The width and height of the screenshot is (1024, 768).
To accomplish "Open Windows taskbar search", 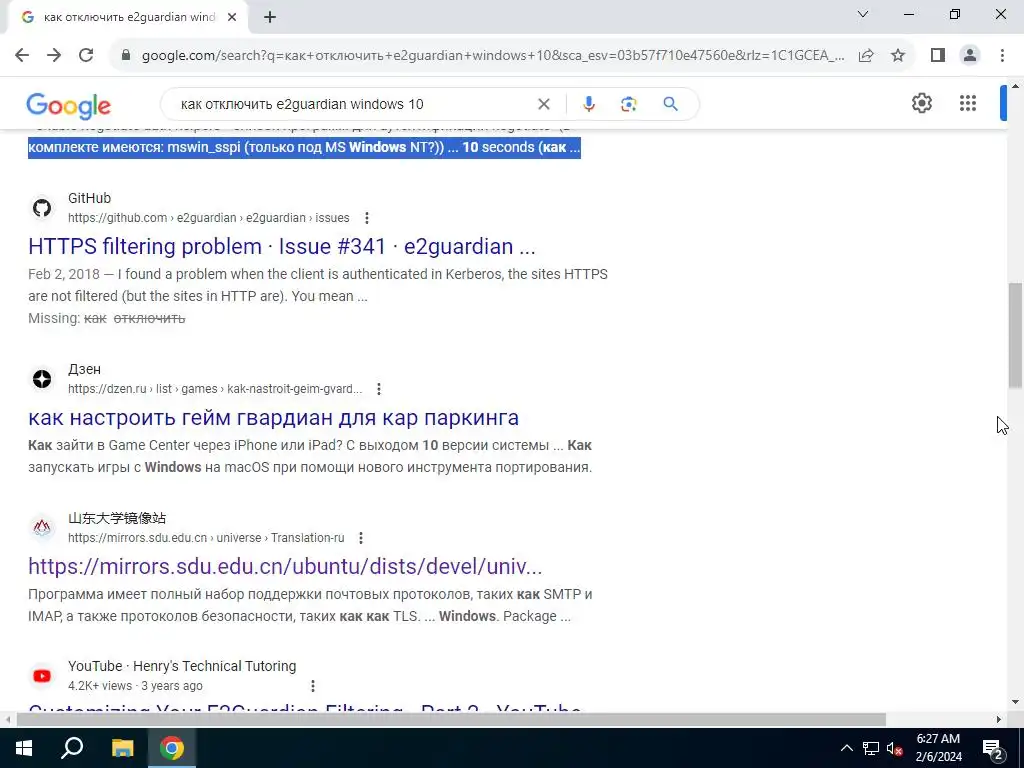I will (72, 748).
